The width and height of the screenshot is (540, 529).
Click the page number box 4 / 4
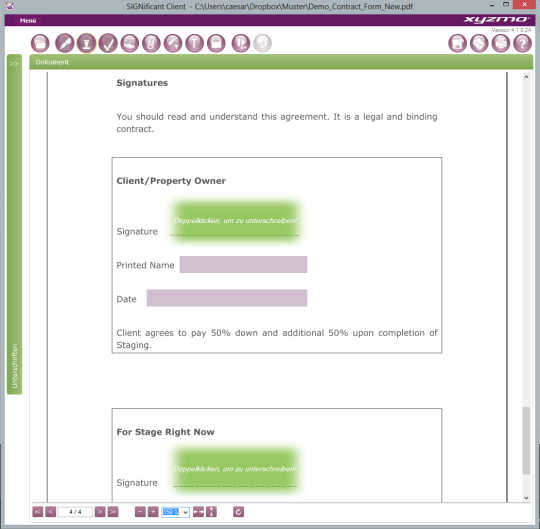[x=75, y=512]
